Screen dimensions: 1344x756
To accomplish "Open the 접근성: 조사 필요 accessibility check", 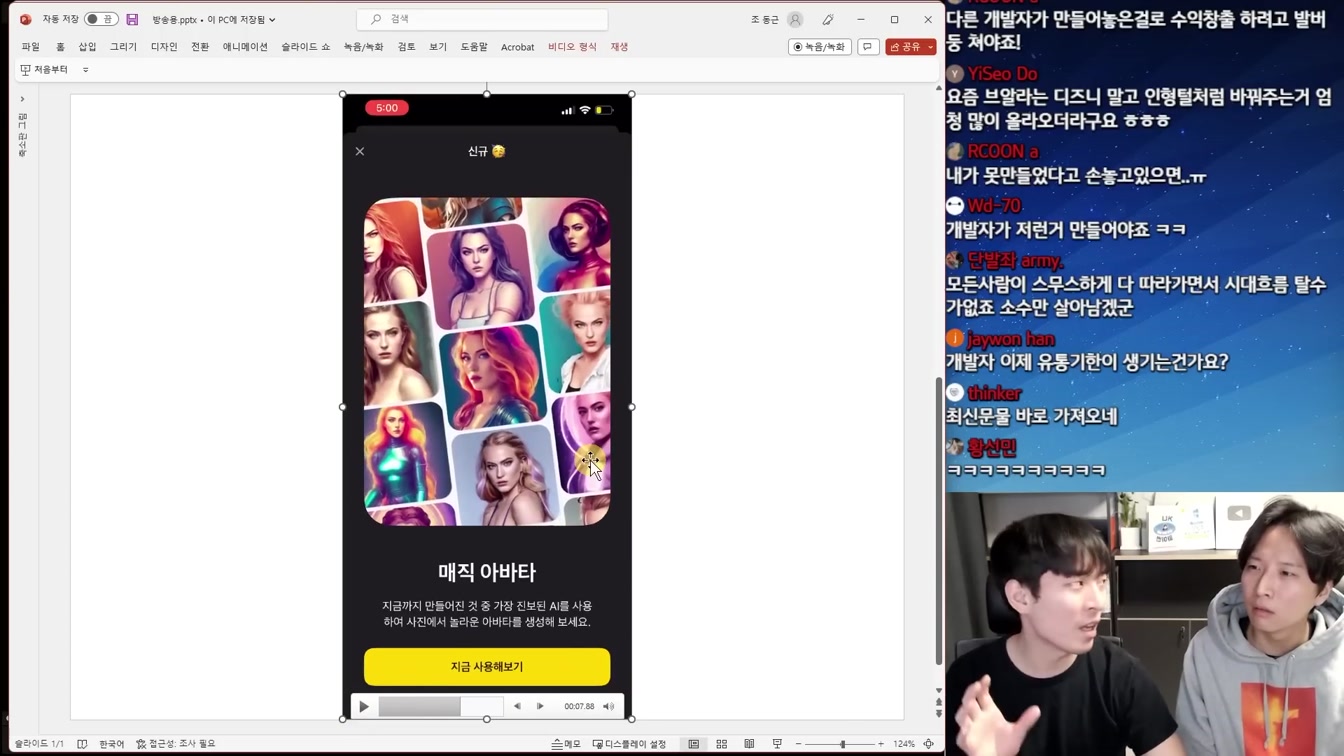I will (x=176, y=744).
